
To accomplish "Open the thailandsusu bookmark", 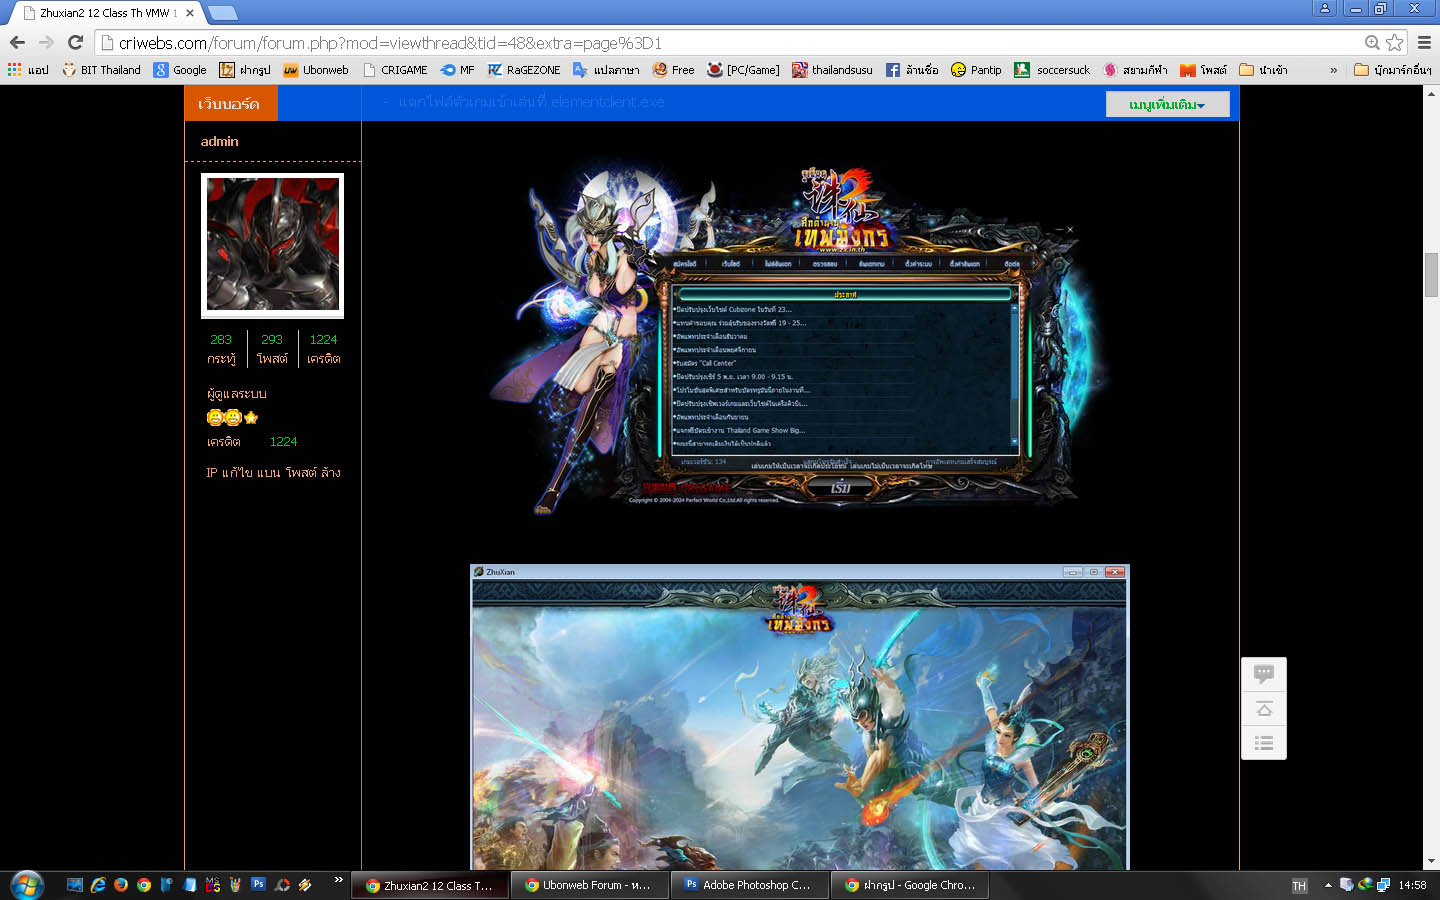I will [x=832, y=70].
